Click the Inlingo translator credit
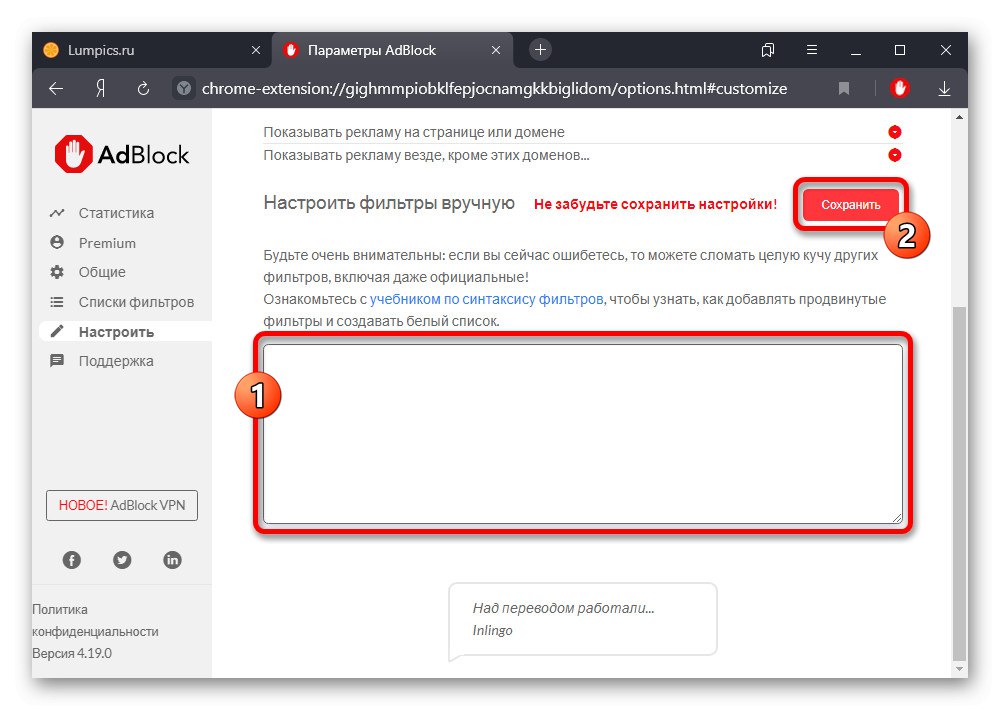 click(x=492, y=630)
